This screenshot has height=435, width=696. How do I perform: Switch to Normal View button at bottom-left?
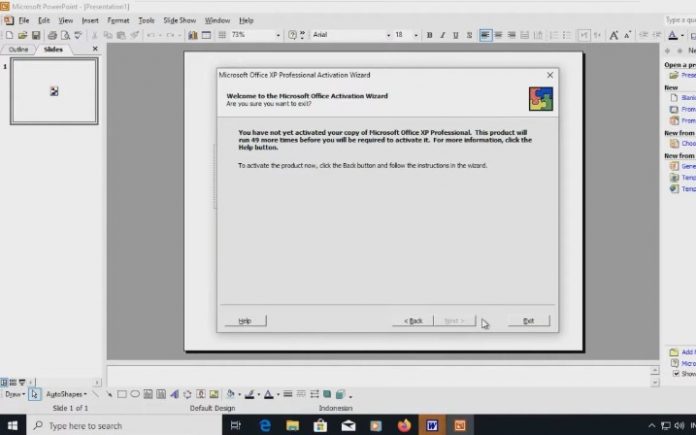pyautogui.click(x=4, y=382)
